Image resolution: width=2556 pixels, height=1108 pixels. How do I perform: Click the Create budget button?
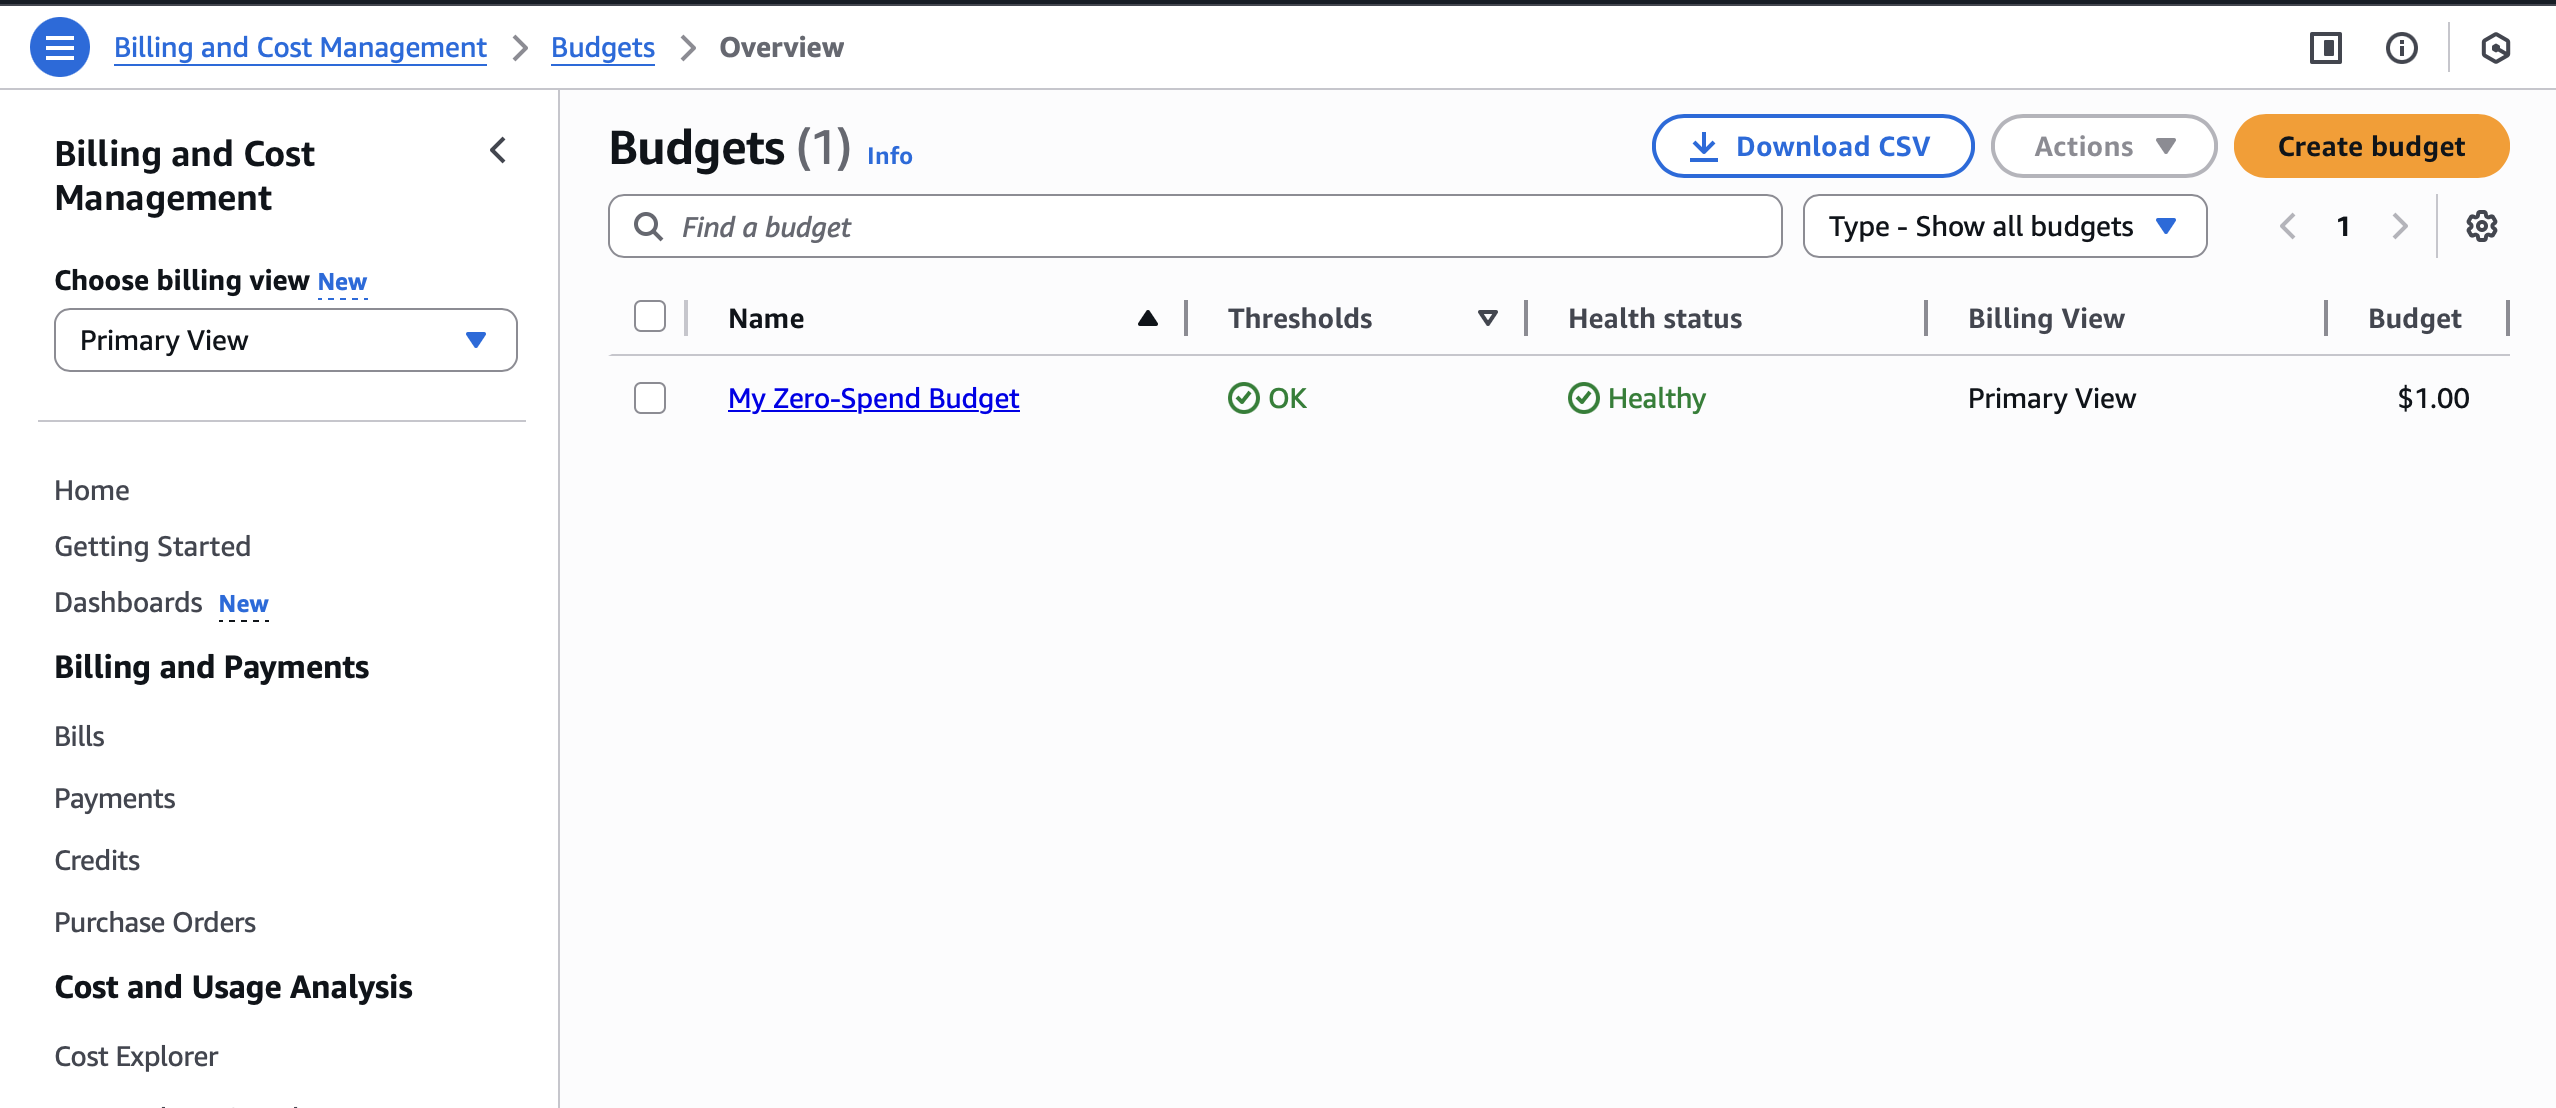2370,146
